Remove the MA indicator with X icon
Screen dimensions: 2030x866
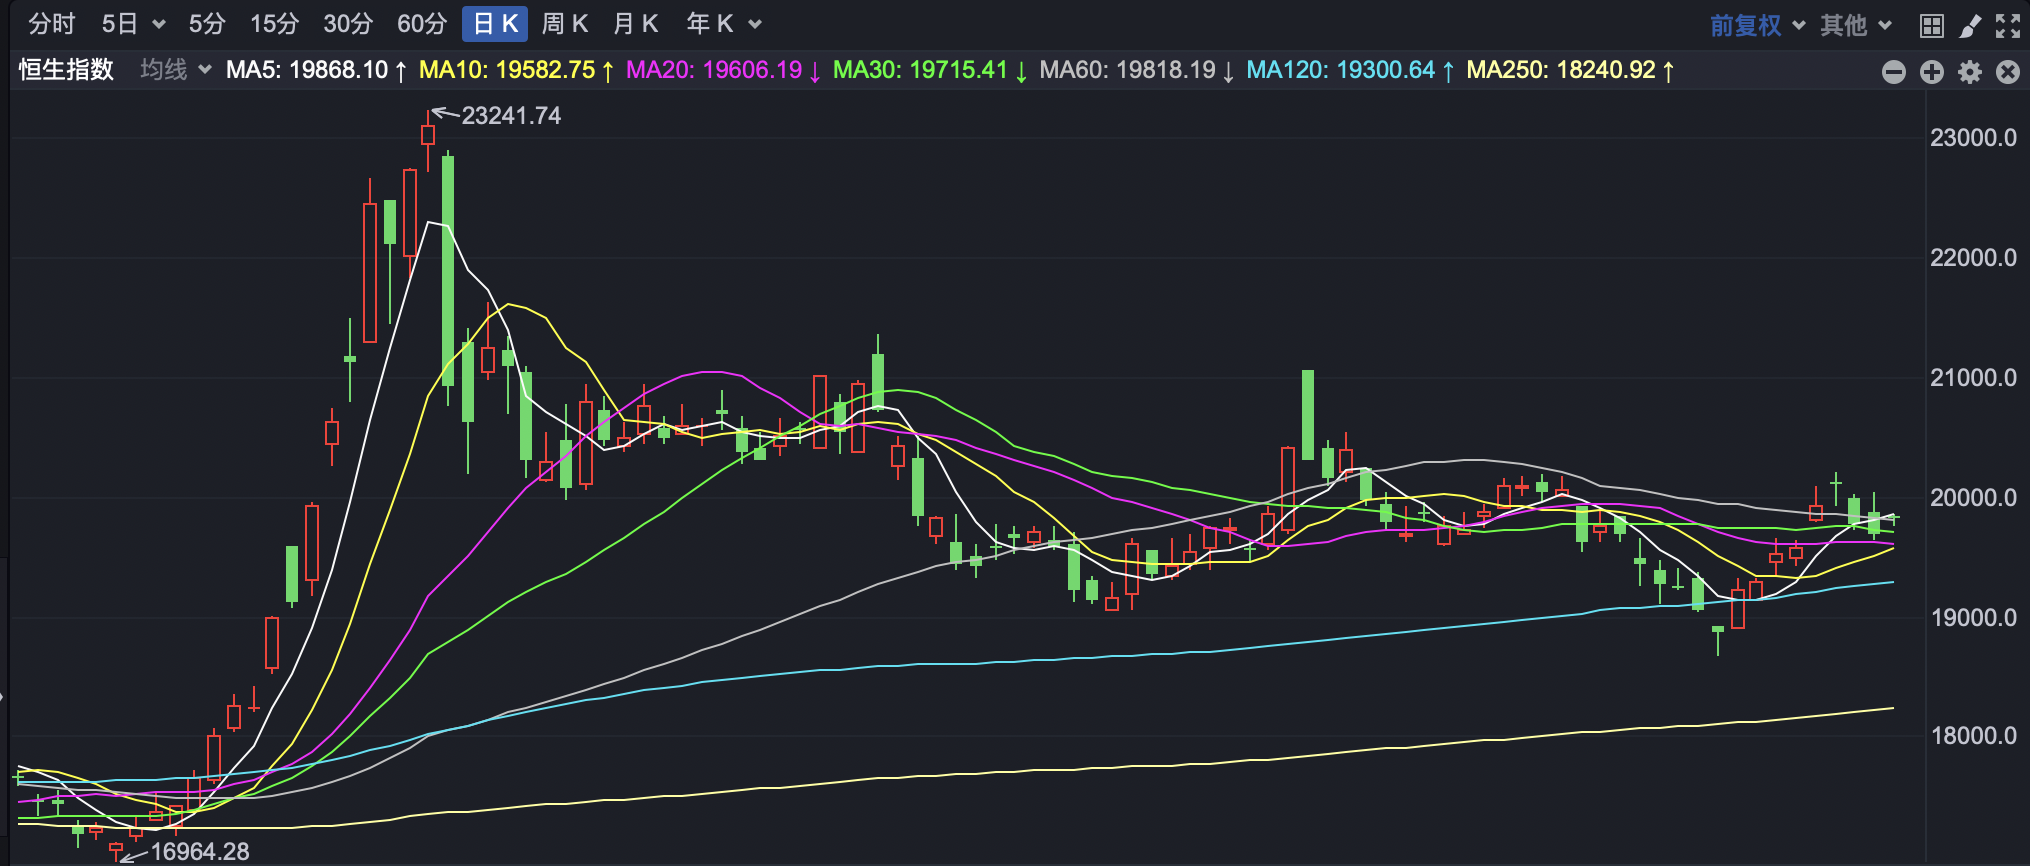click(x=2008, y=72)
